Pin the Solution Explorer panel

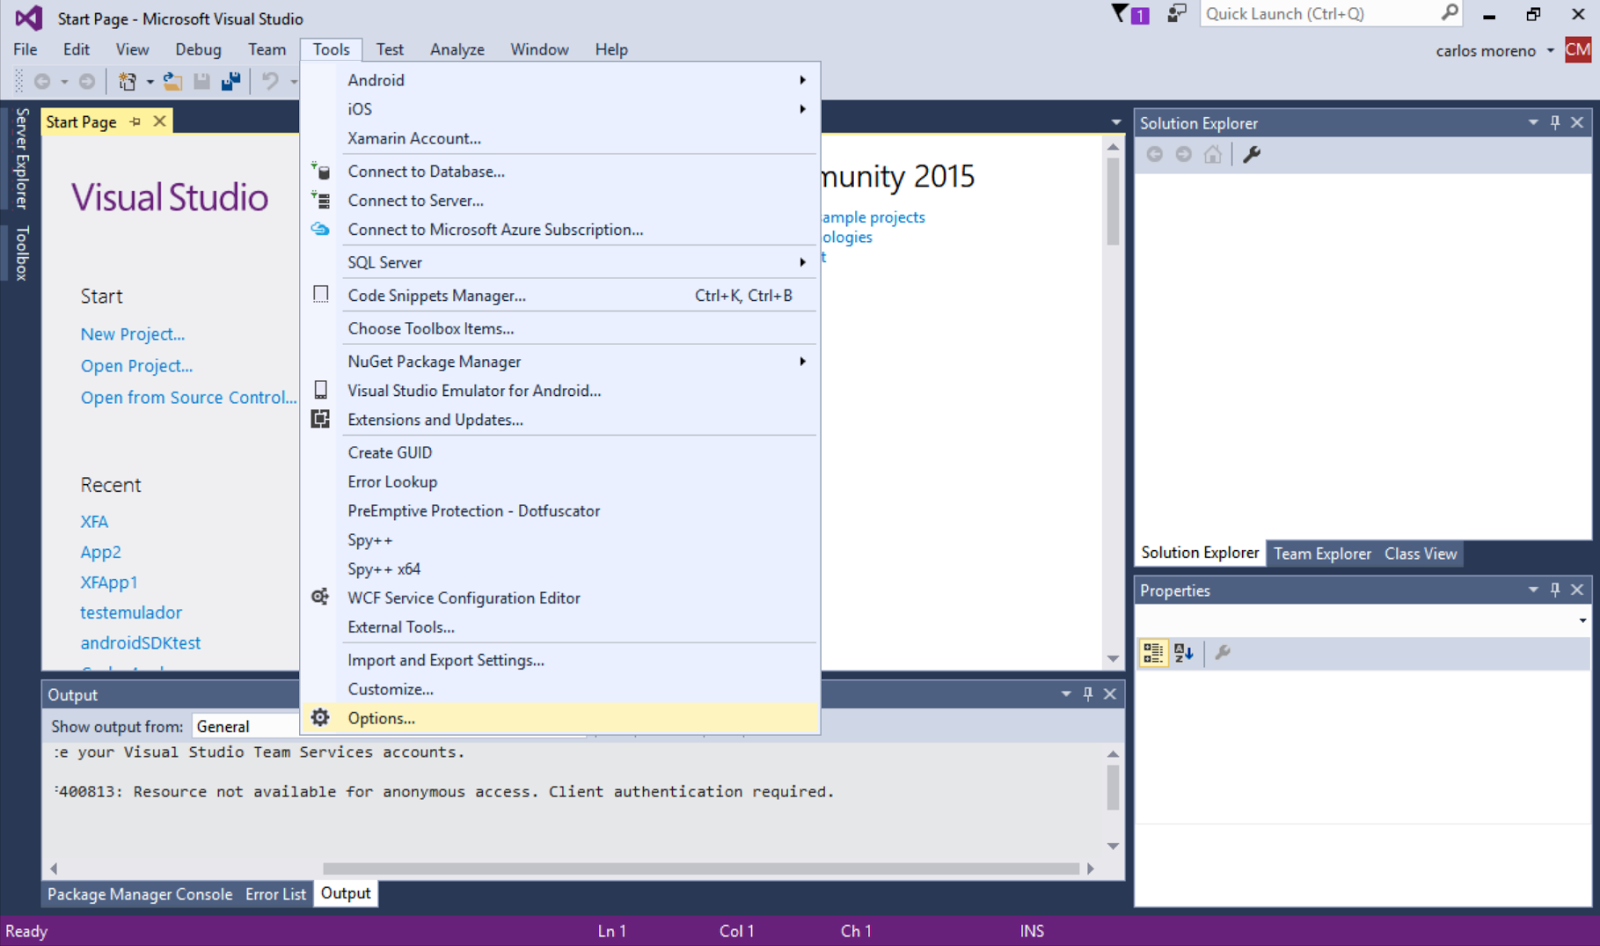click(x=1555, y=122)
